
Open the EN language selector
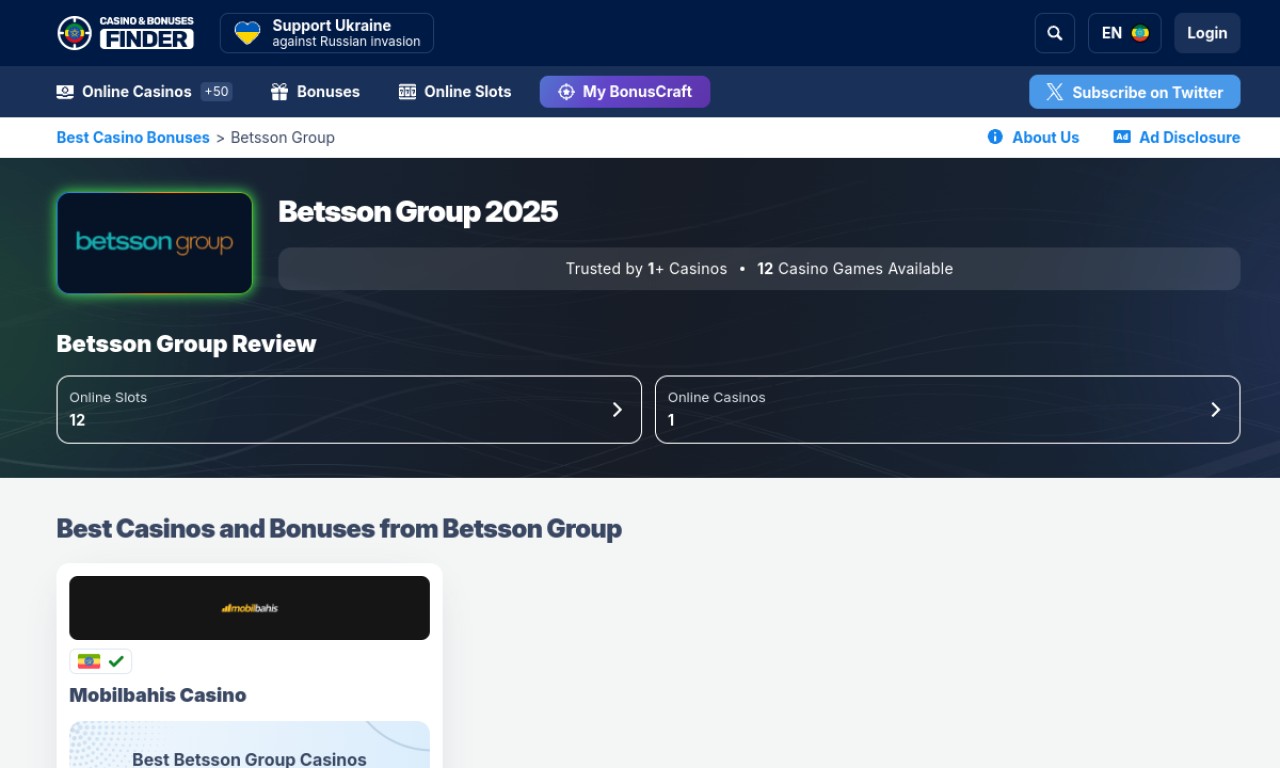click(1125, 33)
